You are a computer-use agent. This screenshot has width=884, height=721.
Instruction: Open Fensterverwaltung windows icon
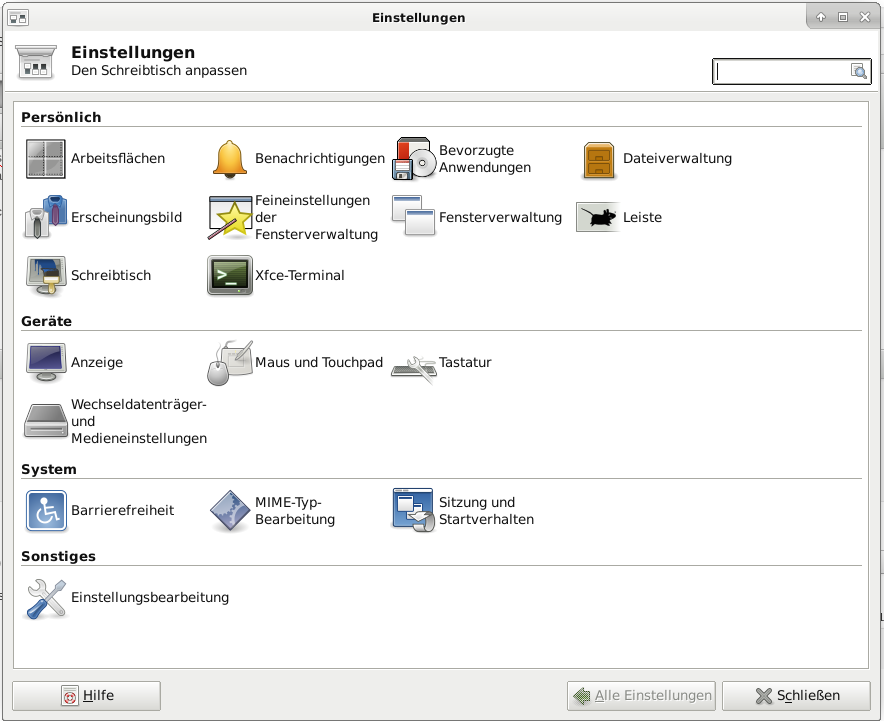[x=414, y=215]
